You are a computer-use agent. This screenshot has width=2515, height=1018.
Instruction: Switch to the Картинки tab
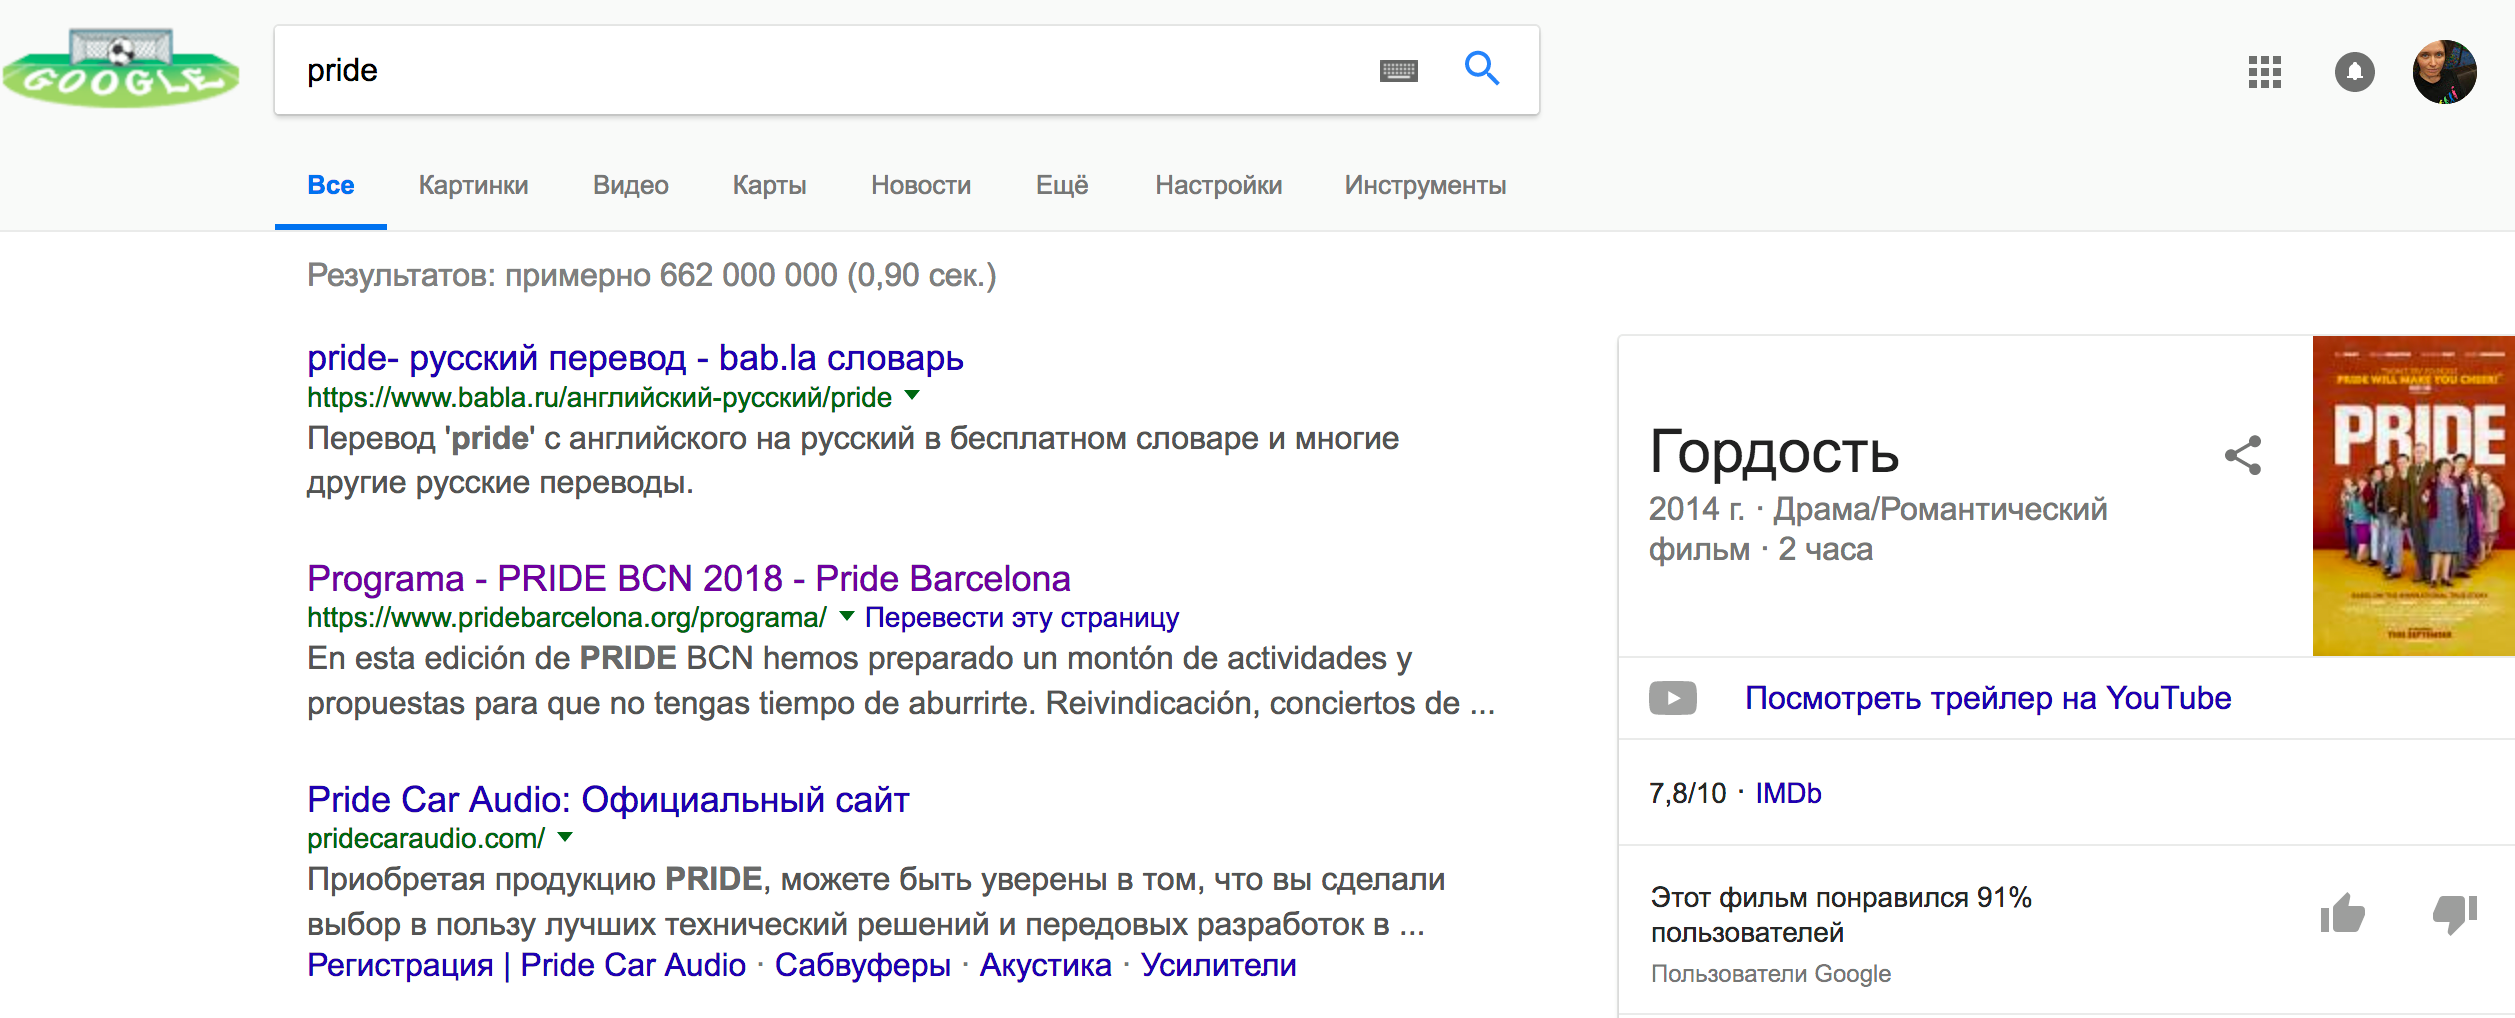[x=473, y=185]
